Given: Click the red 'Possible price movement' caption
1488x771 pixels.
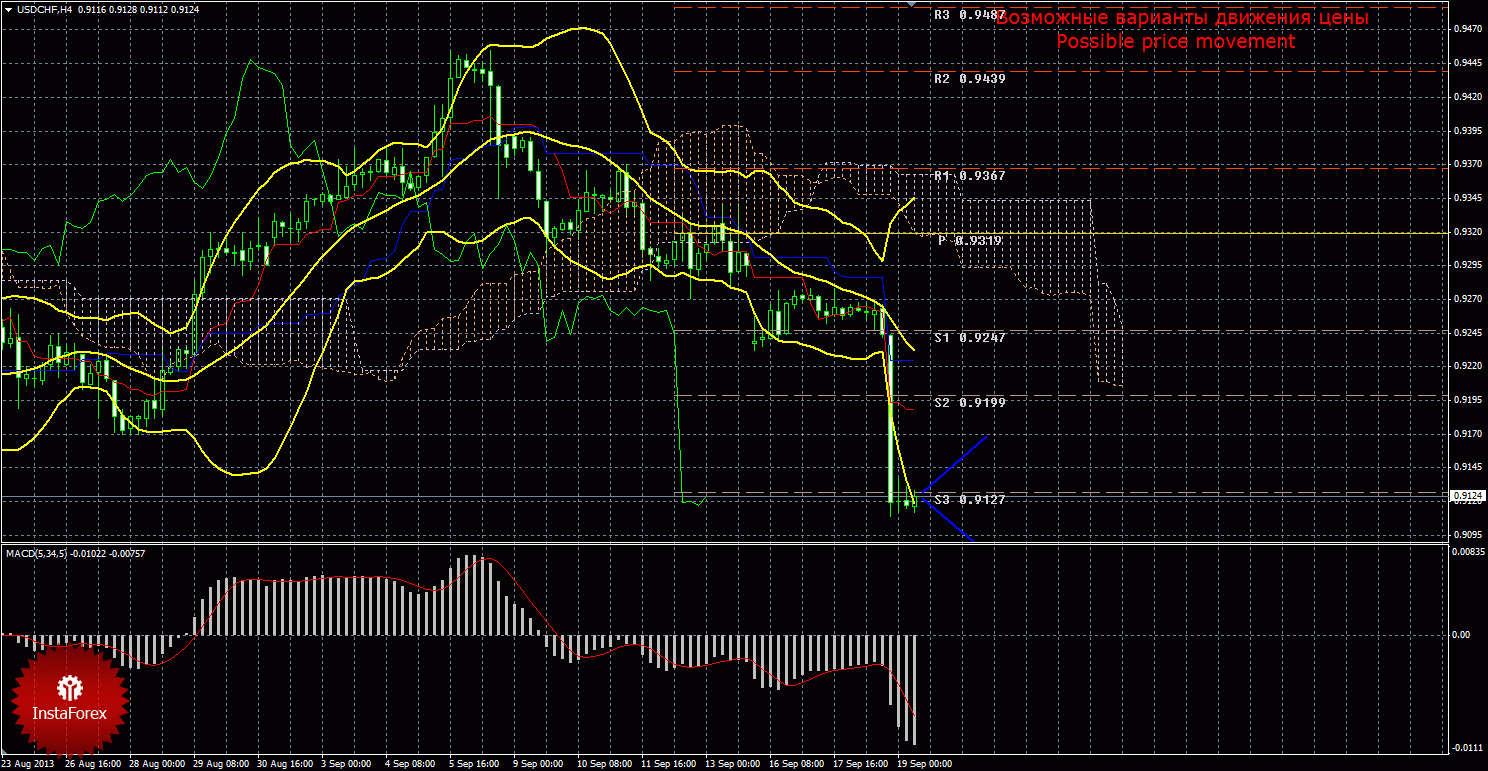Looking at the screenshot, I should (x=1175, y=42).
